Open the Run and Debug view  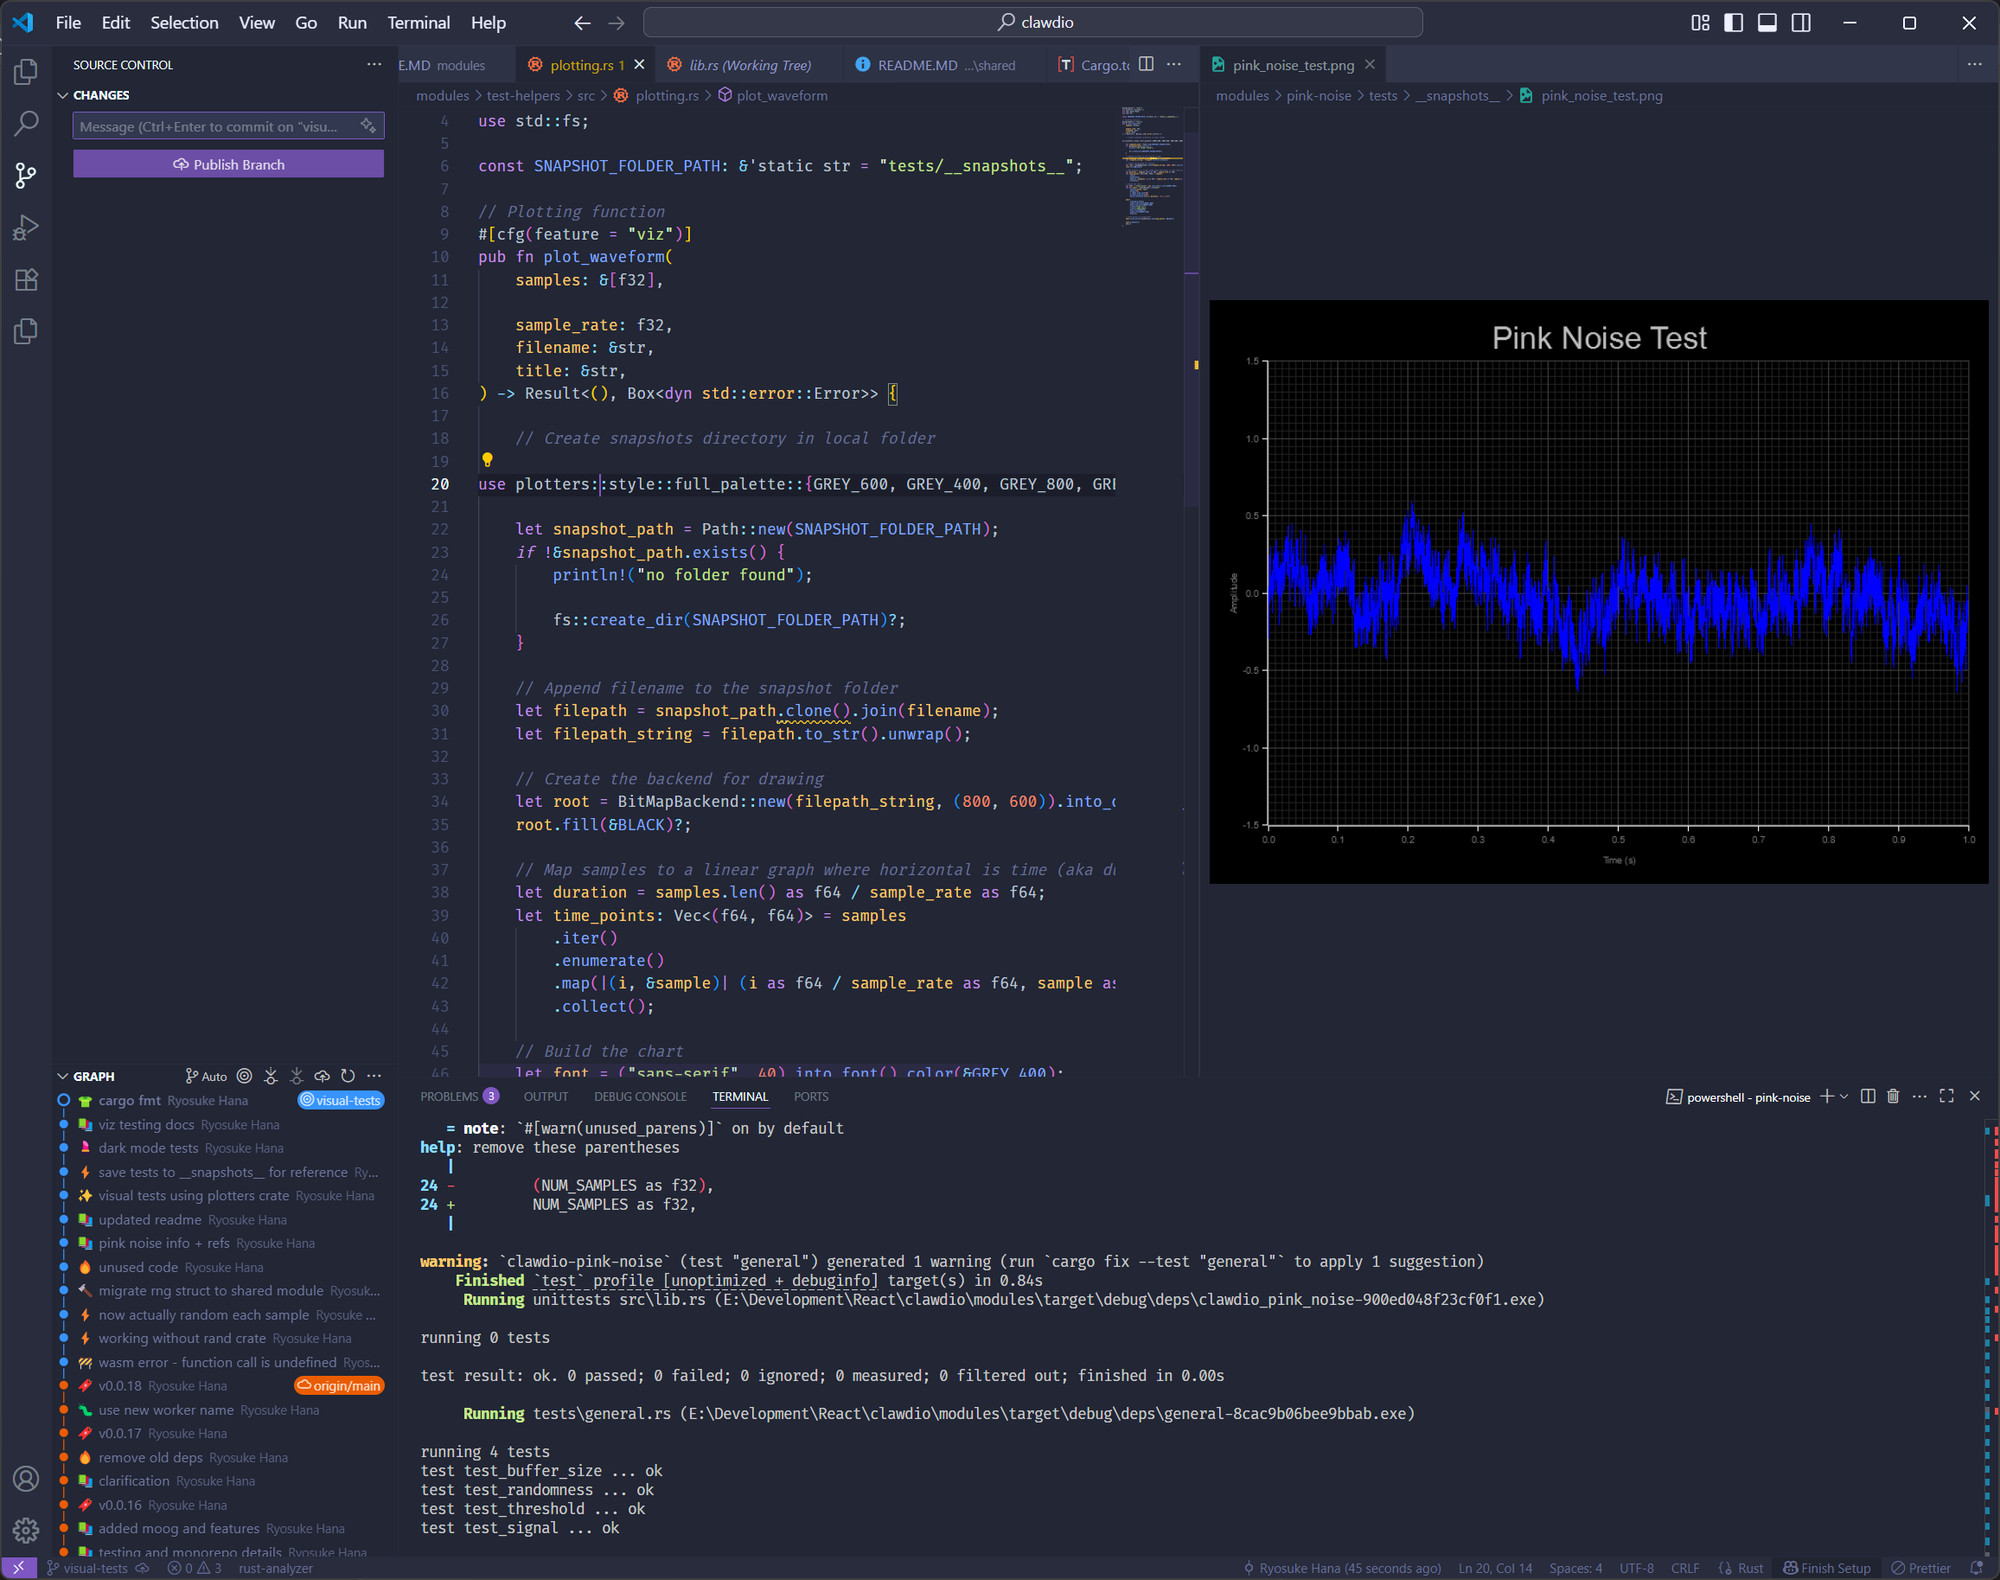25,228
